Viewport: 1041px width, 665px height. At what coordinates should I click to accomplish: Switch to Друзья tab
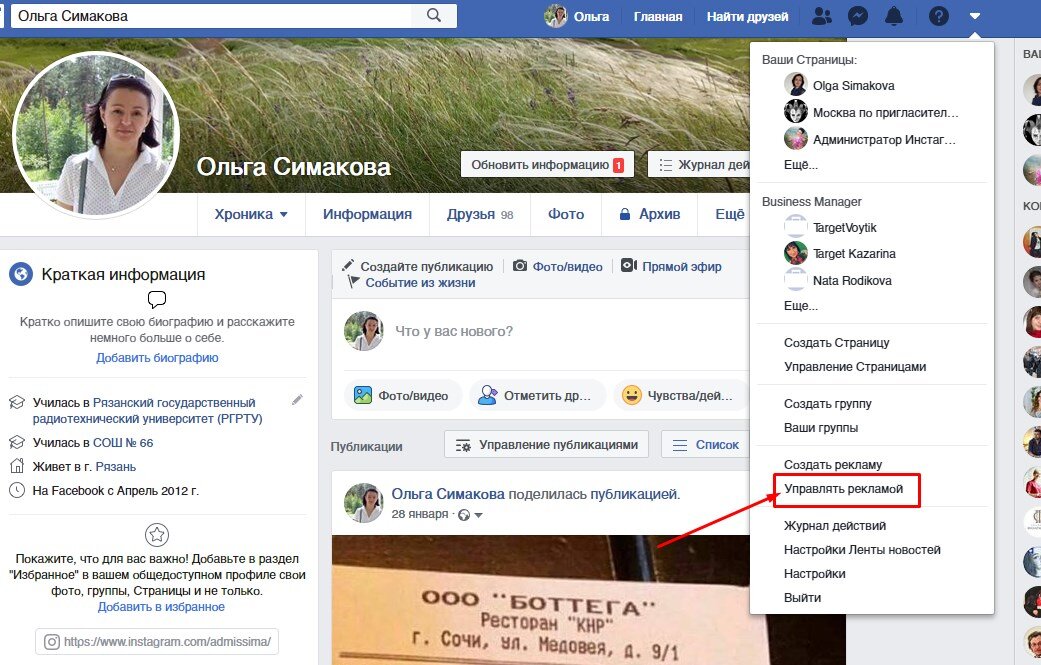480,214
